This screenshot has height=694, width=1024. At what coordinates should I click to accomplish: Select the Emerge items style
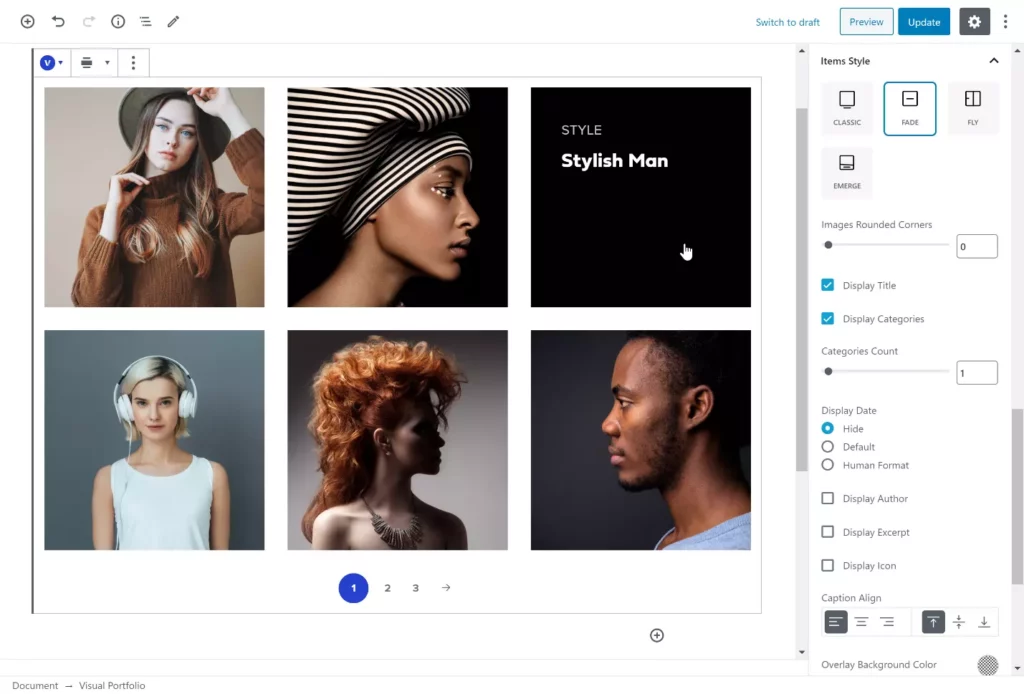tap(847, 172)
